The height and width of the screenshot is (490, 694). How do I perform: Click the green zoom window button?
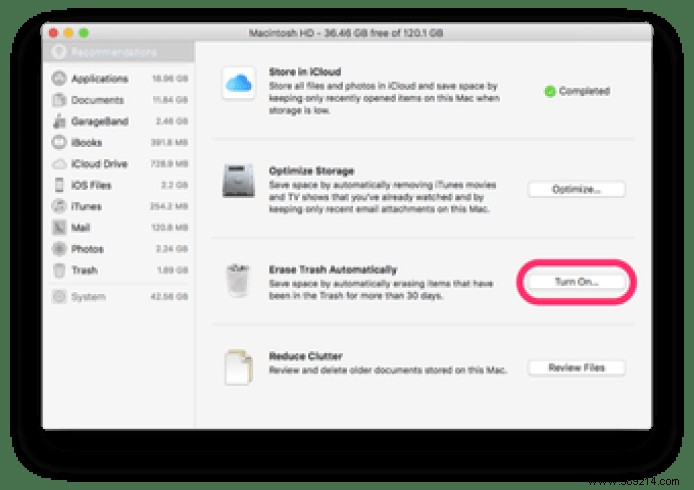[84, 33]
